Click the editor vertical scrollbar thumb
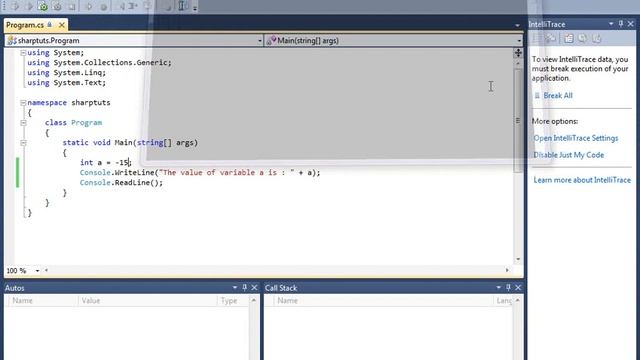Image resolution: width=640 pixels, height=360 pixels. point(518,120)
